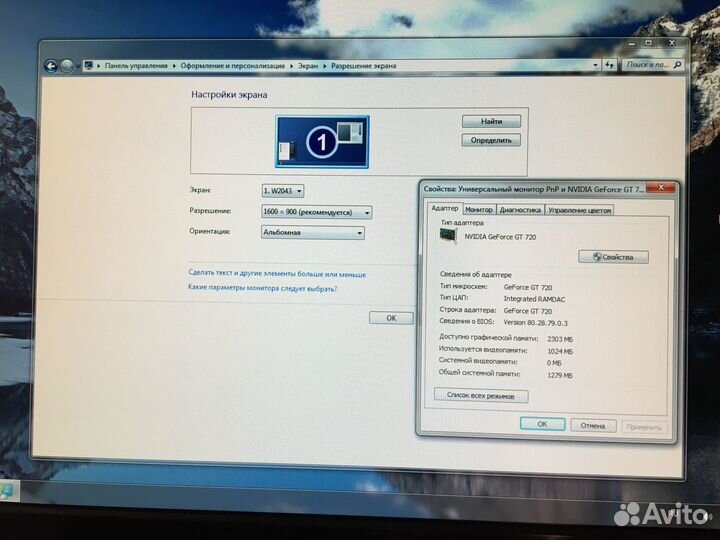720x540 pixels.
Task: Click the adapter Свойства button
Action: click(x=613, y=257)
